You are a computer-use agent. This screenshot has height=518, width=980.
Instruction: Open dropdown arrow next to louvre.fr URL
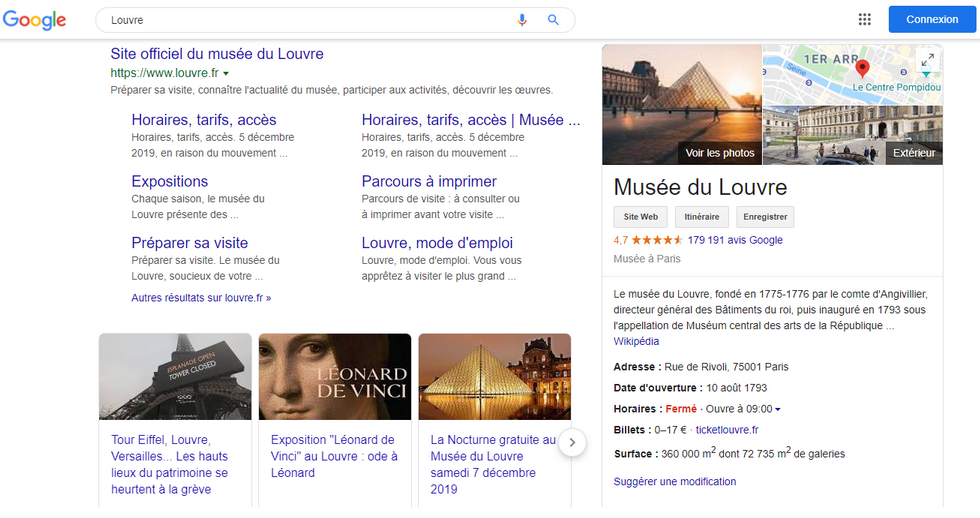click(x=226, y=74)
